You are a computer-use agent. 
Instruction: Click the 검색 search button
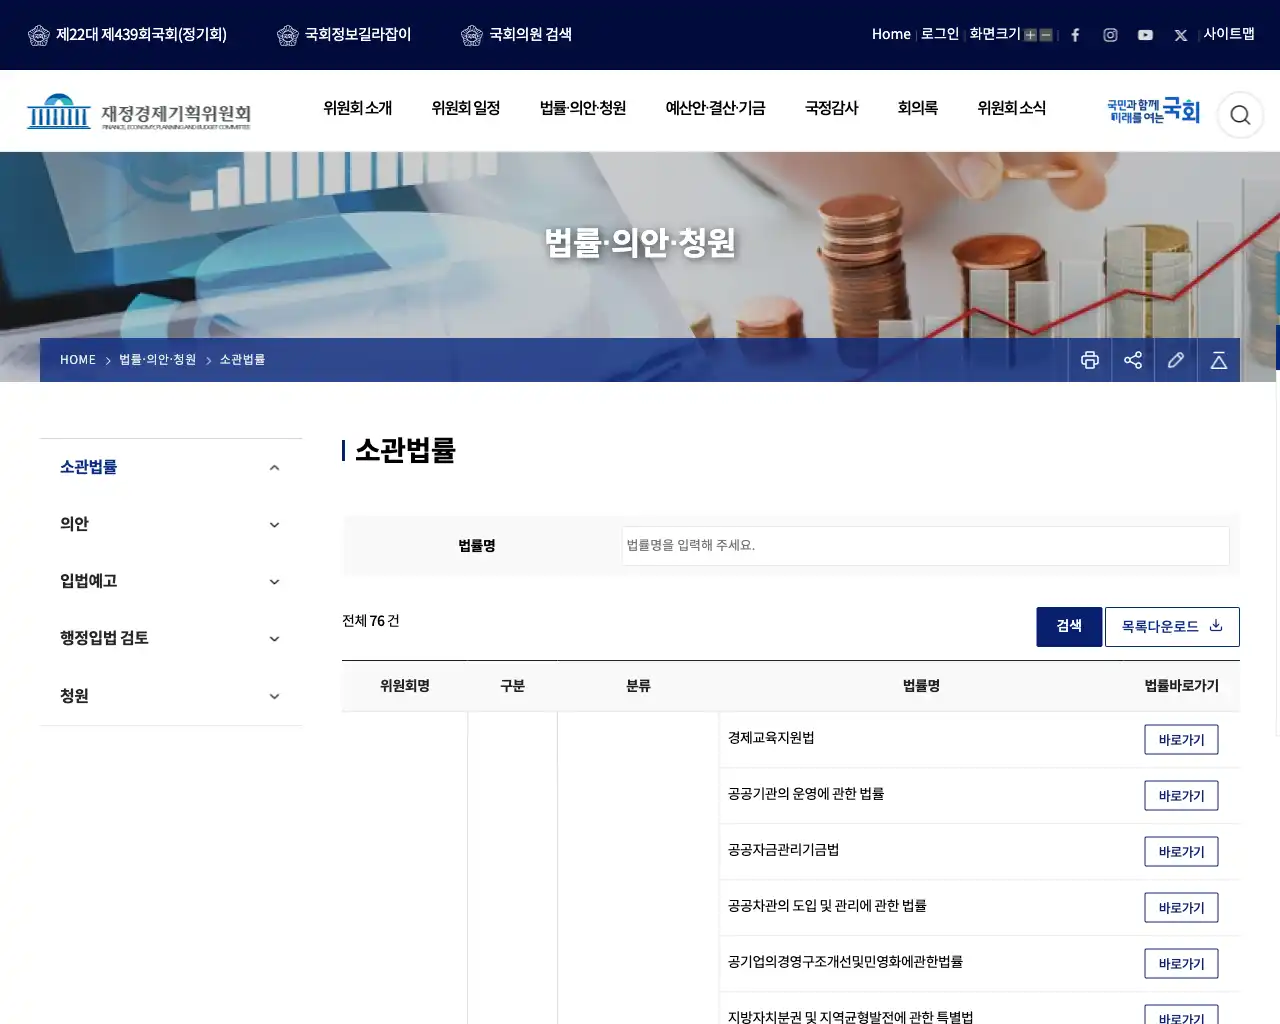tap(1069, 627)
